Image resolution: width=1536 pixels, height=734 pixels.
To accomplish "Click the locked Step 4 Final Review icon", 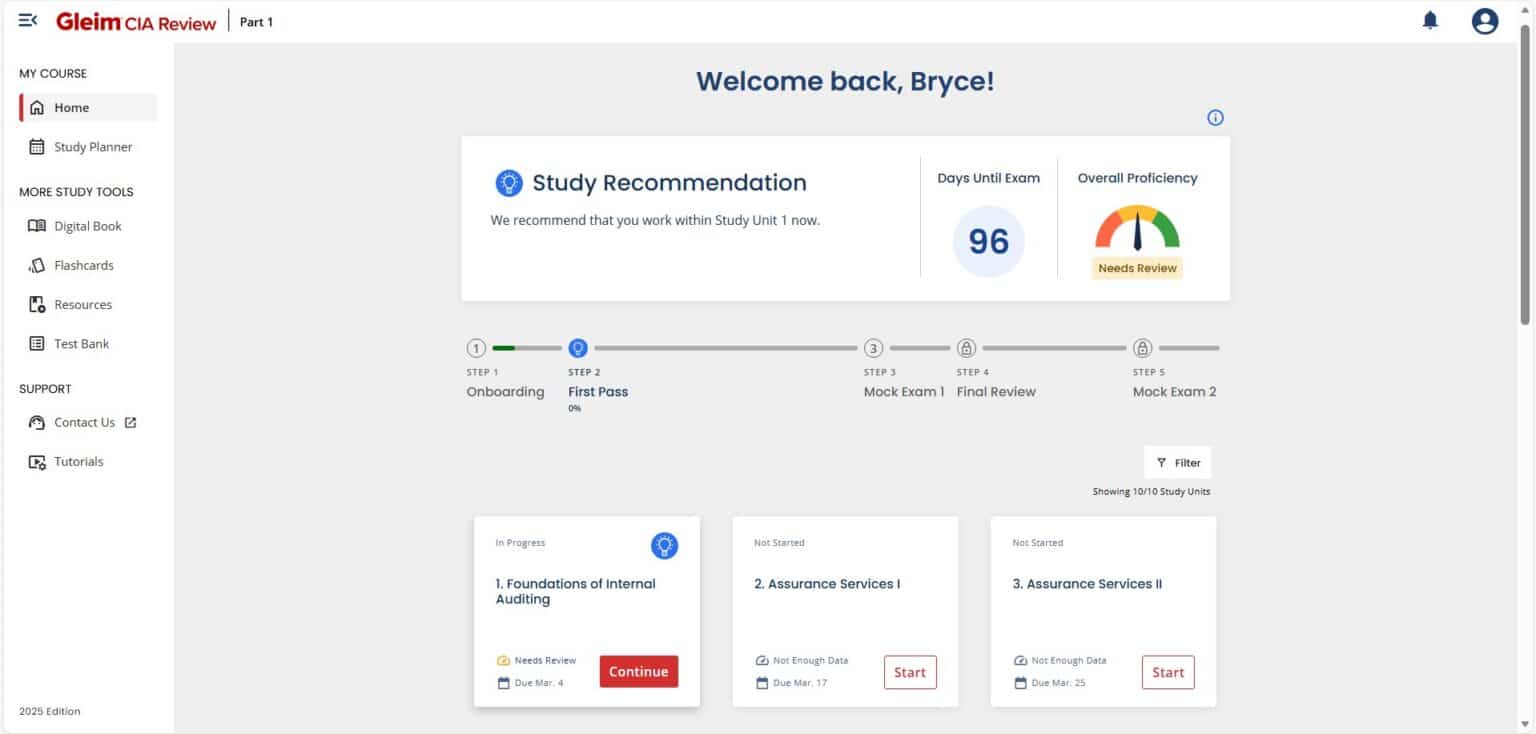I will pyautogui.click(x=966, y=348).
